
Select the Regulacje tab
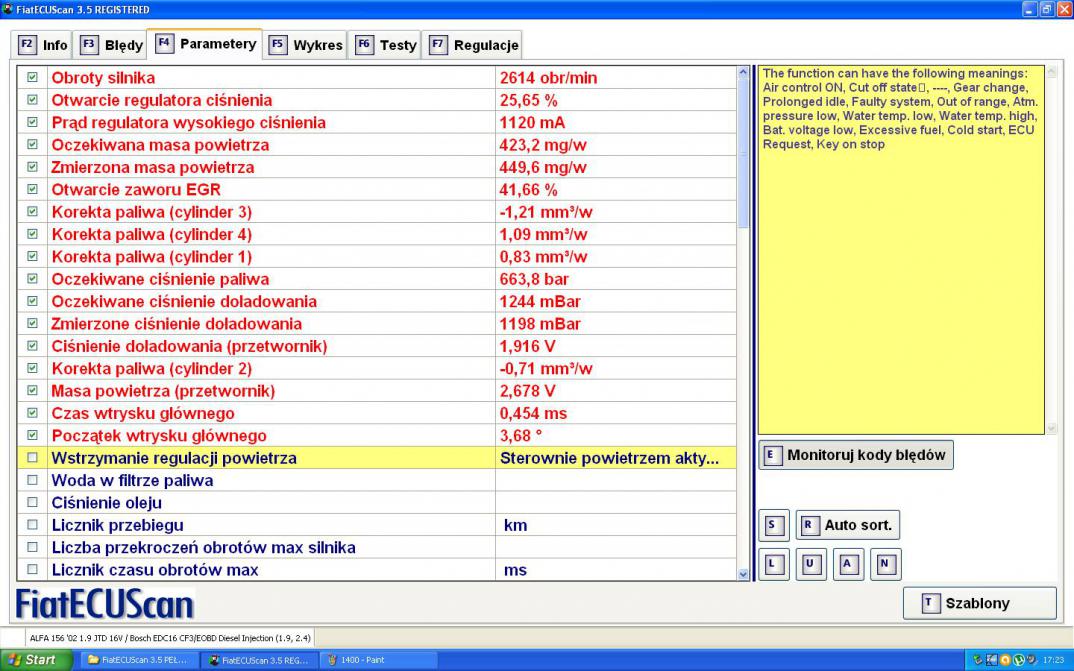[473, 45]
